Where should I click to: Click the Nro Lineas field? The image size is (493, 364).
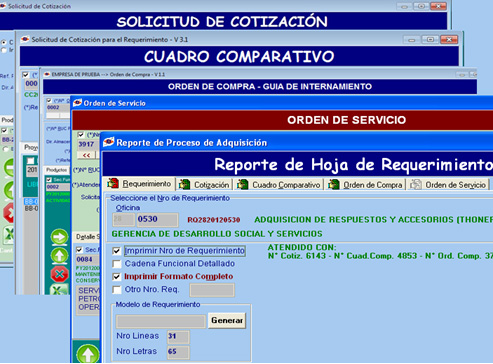coord(178,337)
